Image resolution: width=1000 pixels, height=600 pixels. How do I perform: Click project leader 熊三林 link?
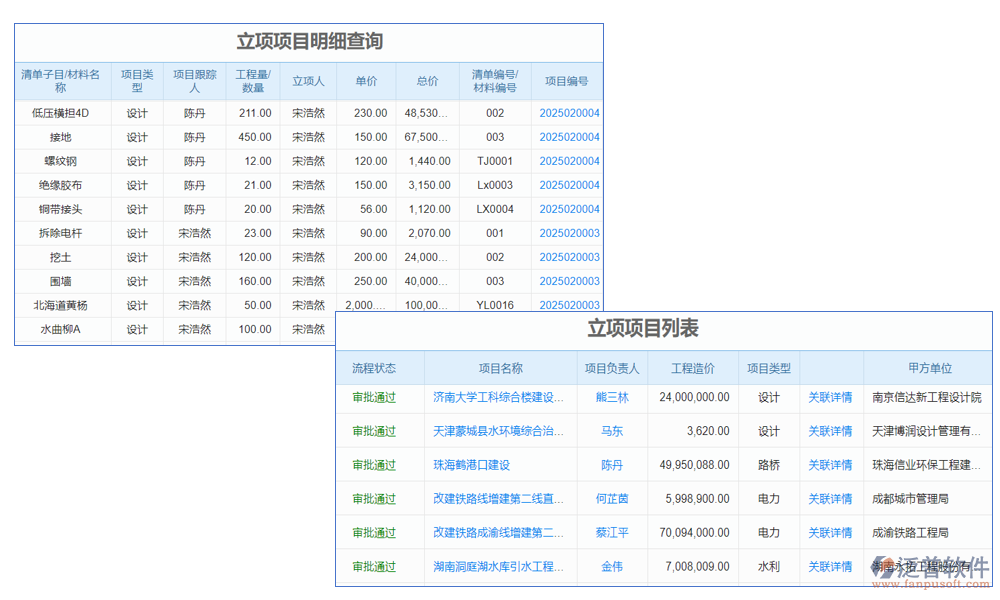tap(613, 395)
